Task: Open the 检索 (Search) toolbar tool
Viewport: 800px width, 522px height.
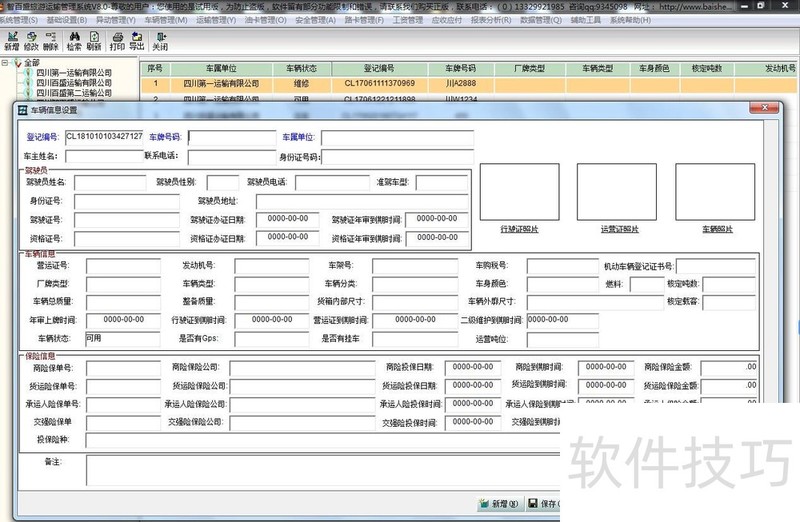Action: point(74,41)
